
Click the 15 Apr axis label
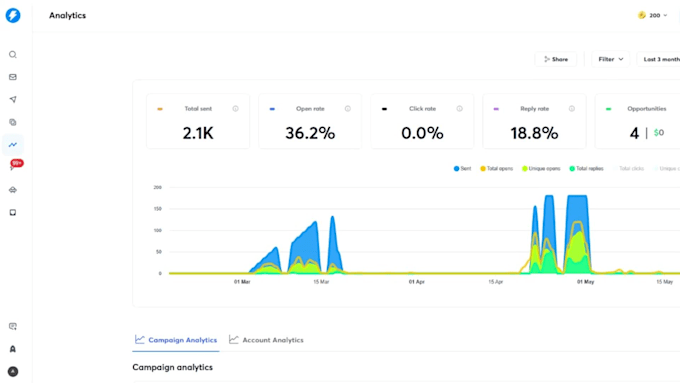point(496,282)
